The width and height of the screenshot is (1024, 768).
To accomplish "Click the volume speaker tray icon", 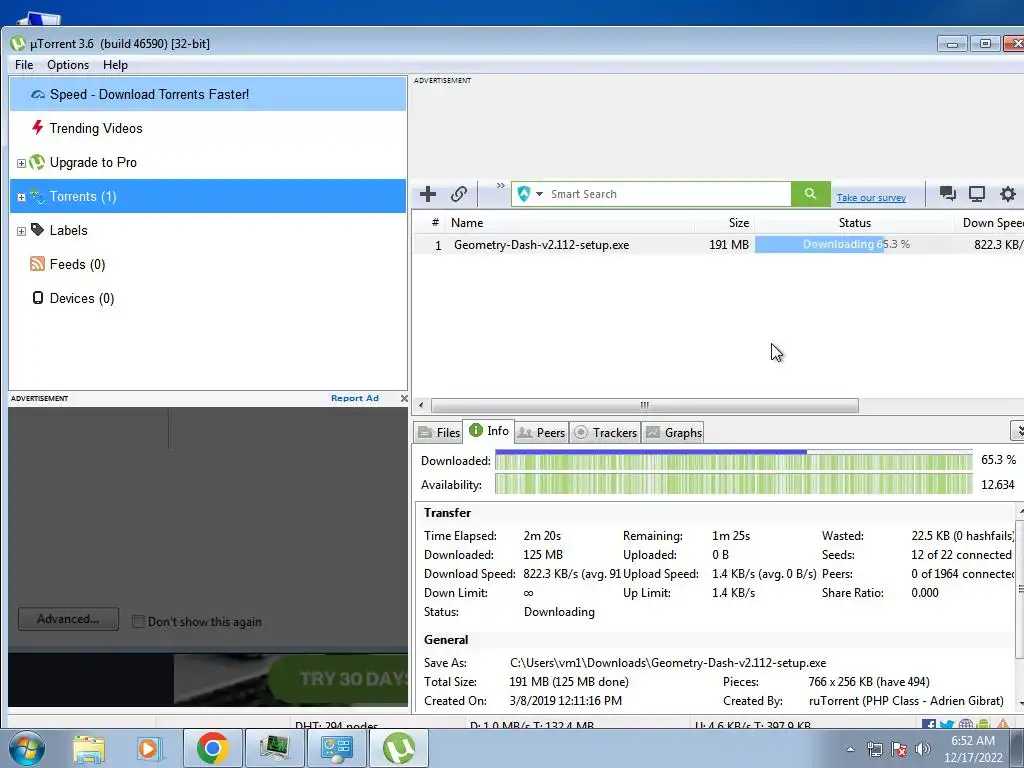I will (x=923, y=749).
